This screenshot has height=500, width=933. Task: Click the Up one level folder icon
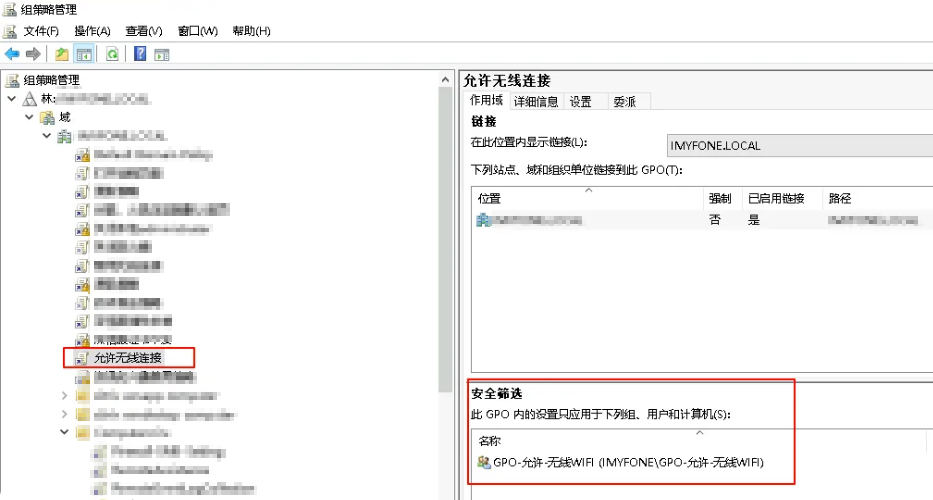pyautogui.click(x=62, y=54)
